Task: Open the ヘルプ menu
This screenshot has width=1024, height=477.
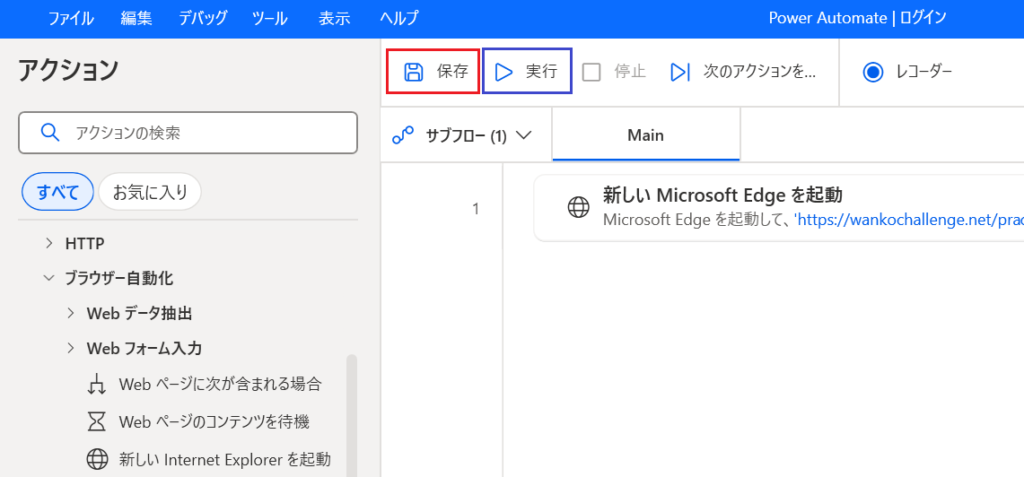Action: [x=399, y=18]
